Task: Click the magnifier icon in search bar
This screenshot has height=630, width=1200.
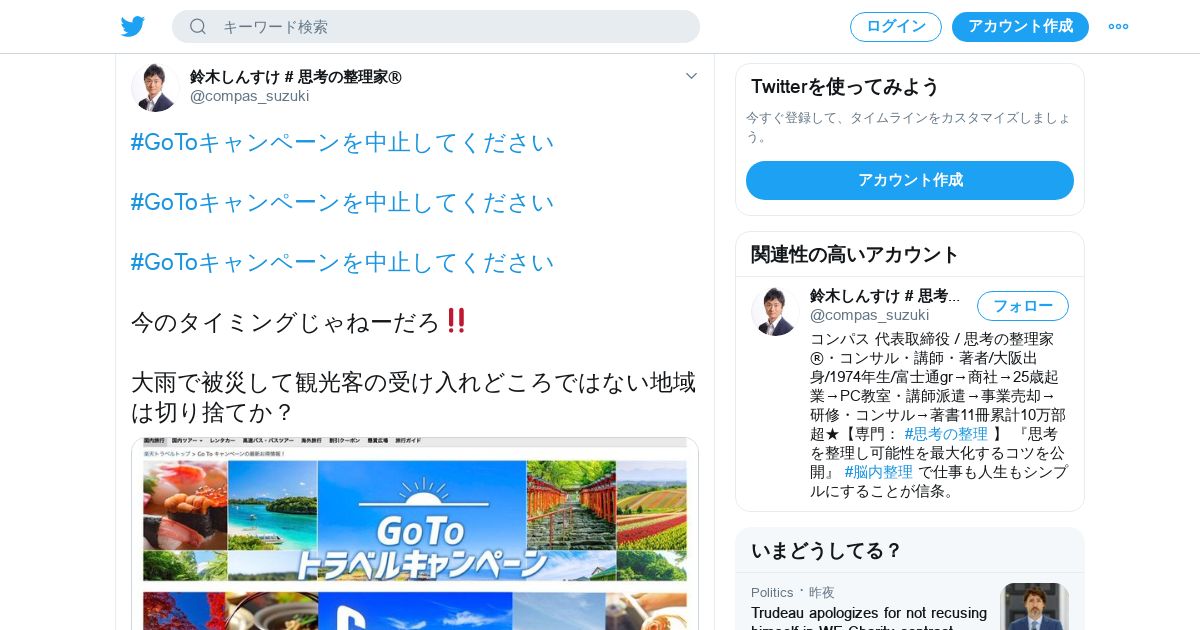Action: pos(198,26)
